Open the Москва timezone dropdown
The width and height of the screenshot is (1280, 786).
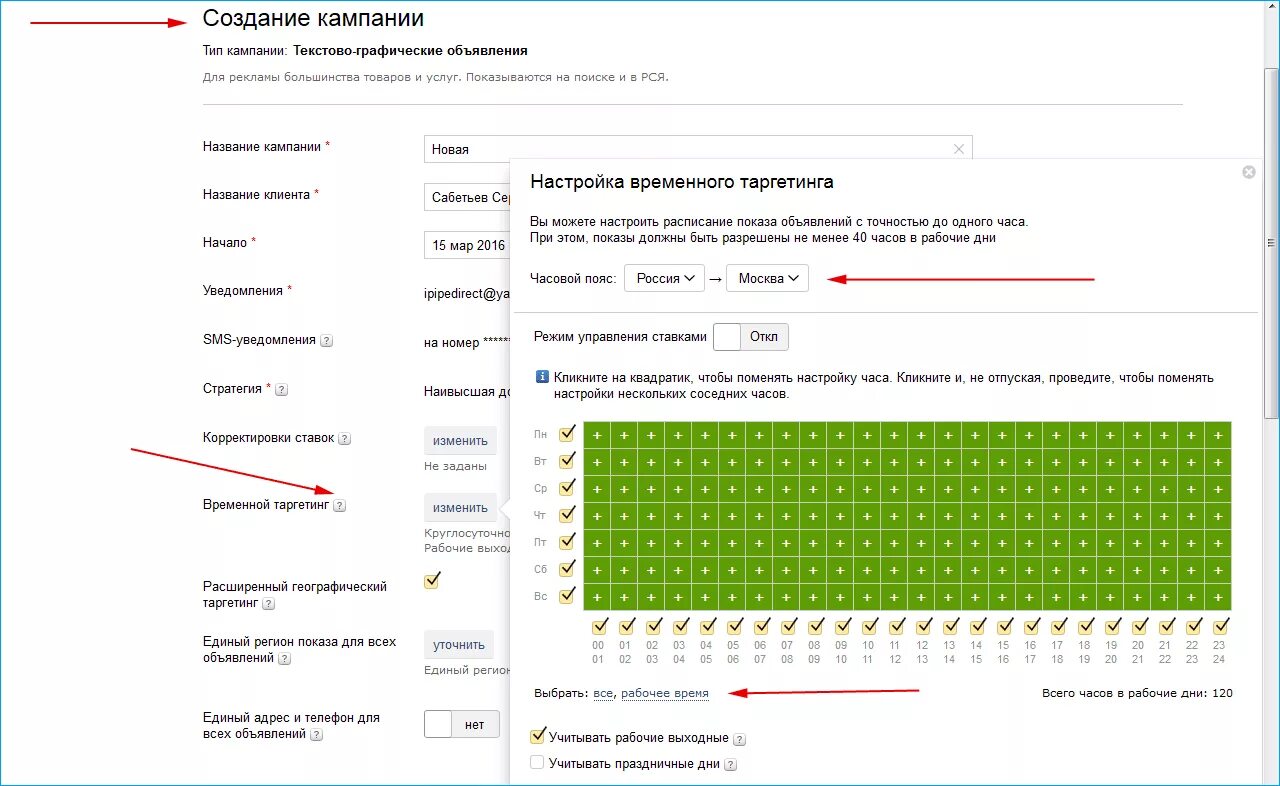click(x=767, y=278)
